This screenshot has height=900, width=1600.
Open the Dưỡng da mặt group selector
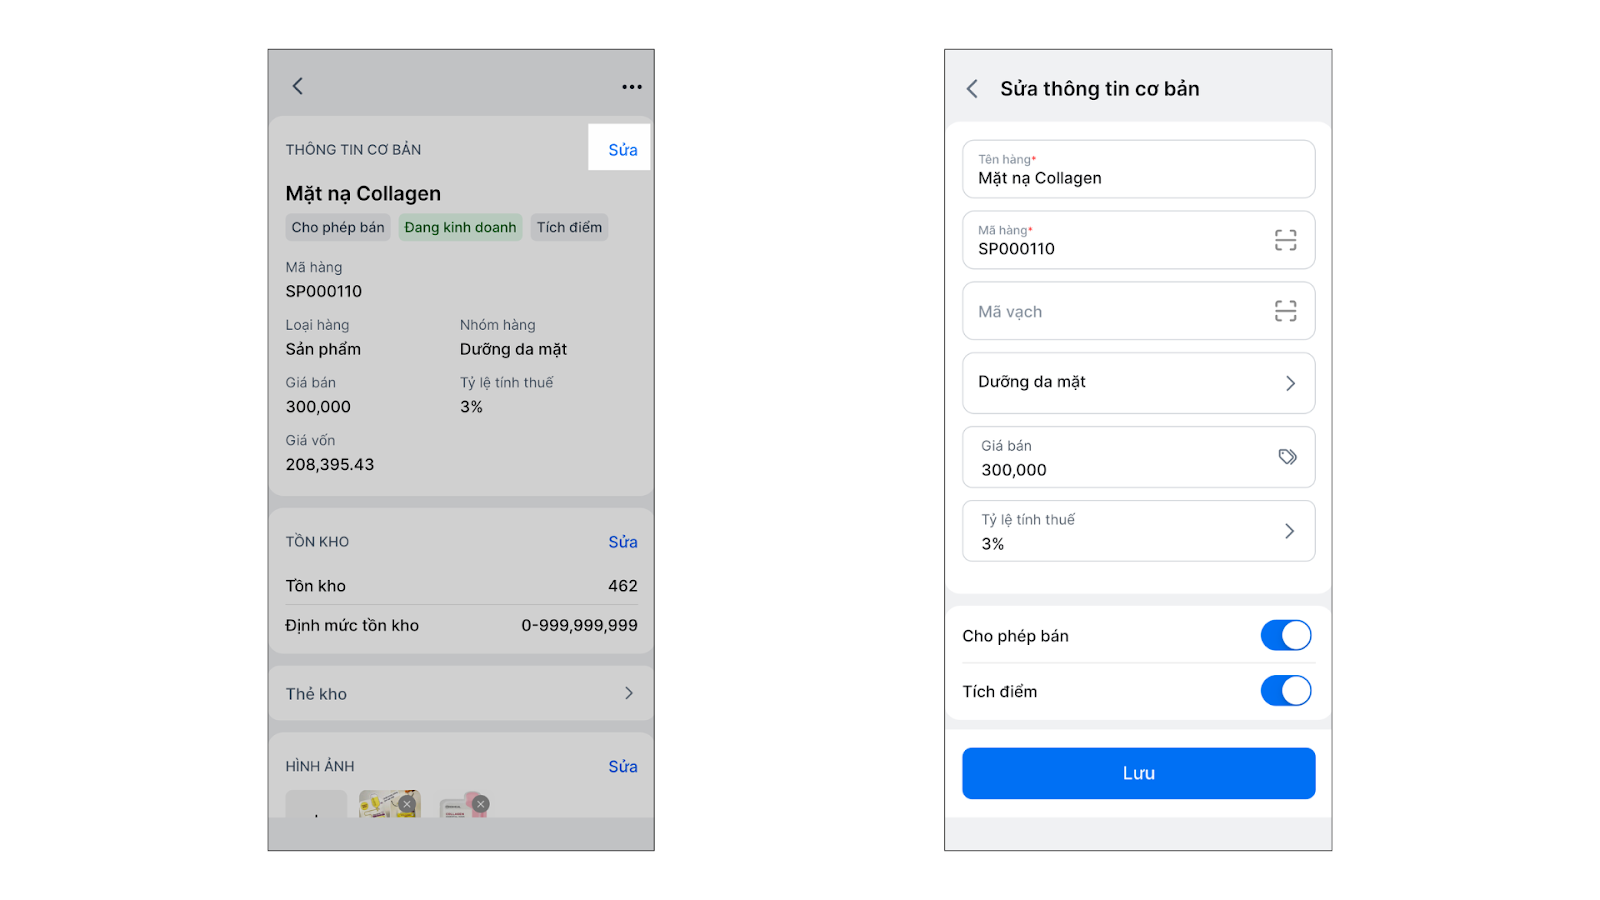(x=1138, y=383)
